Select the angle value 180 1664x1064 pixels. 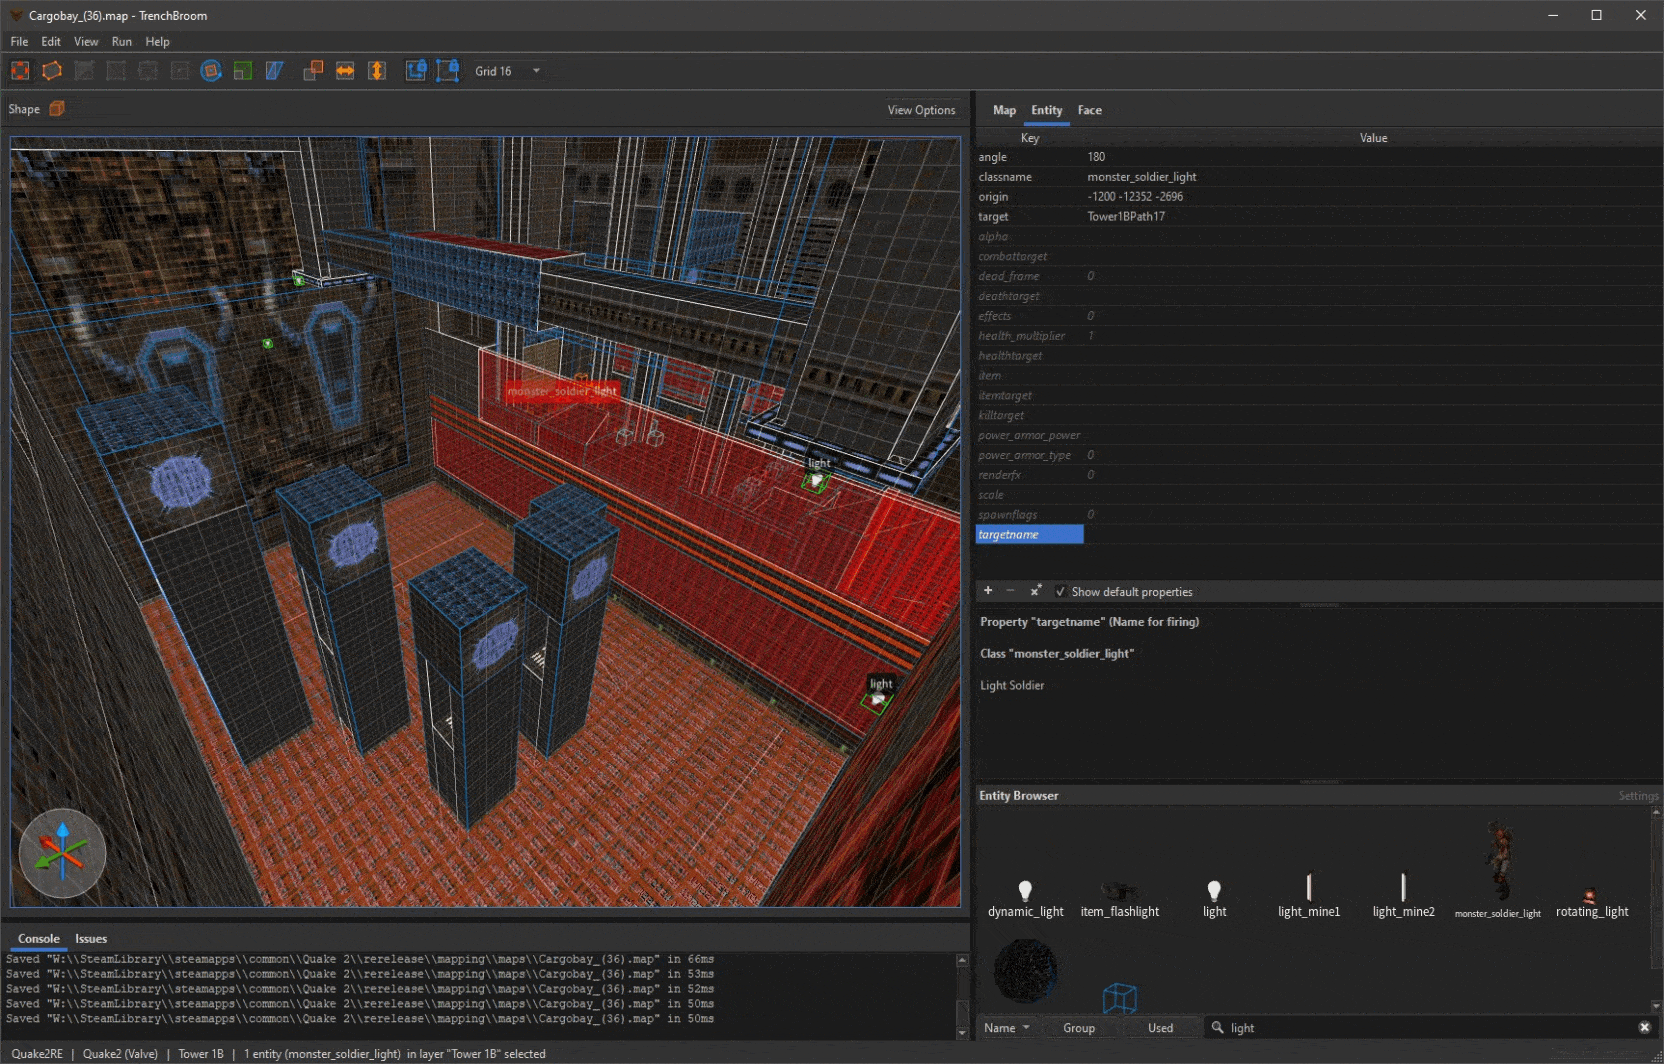click(x=1373, y=157)
